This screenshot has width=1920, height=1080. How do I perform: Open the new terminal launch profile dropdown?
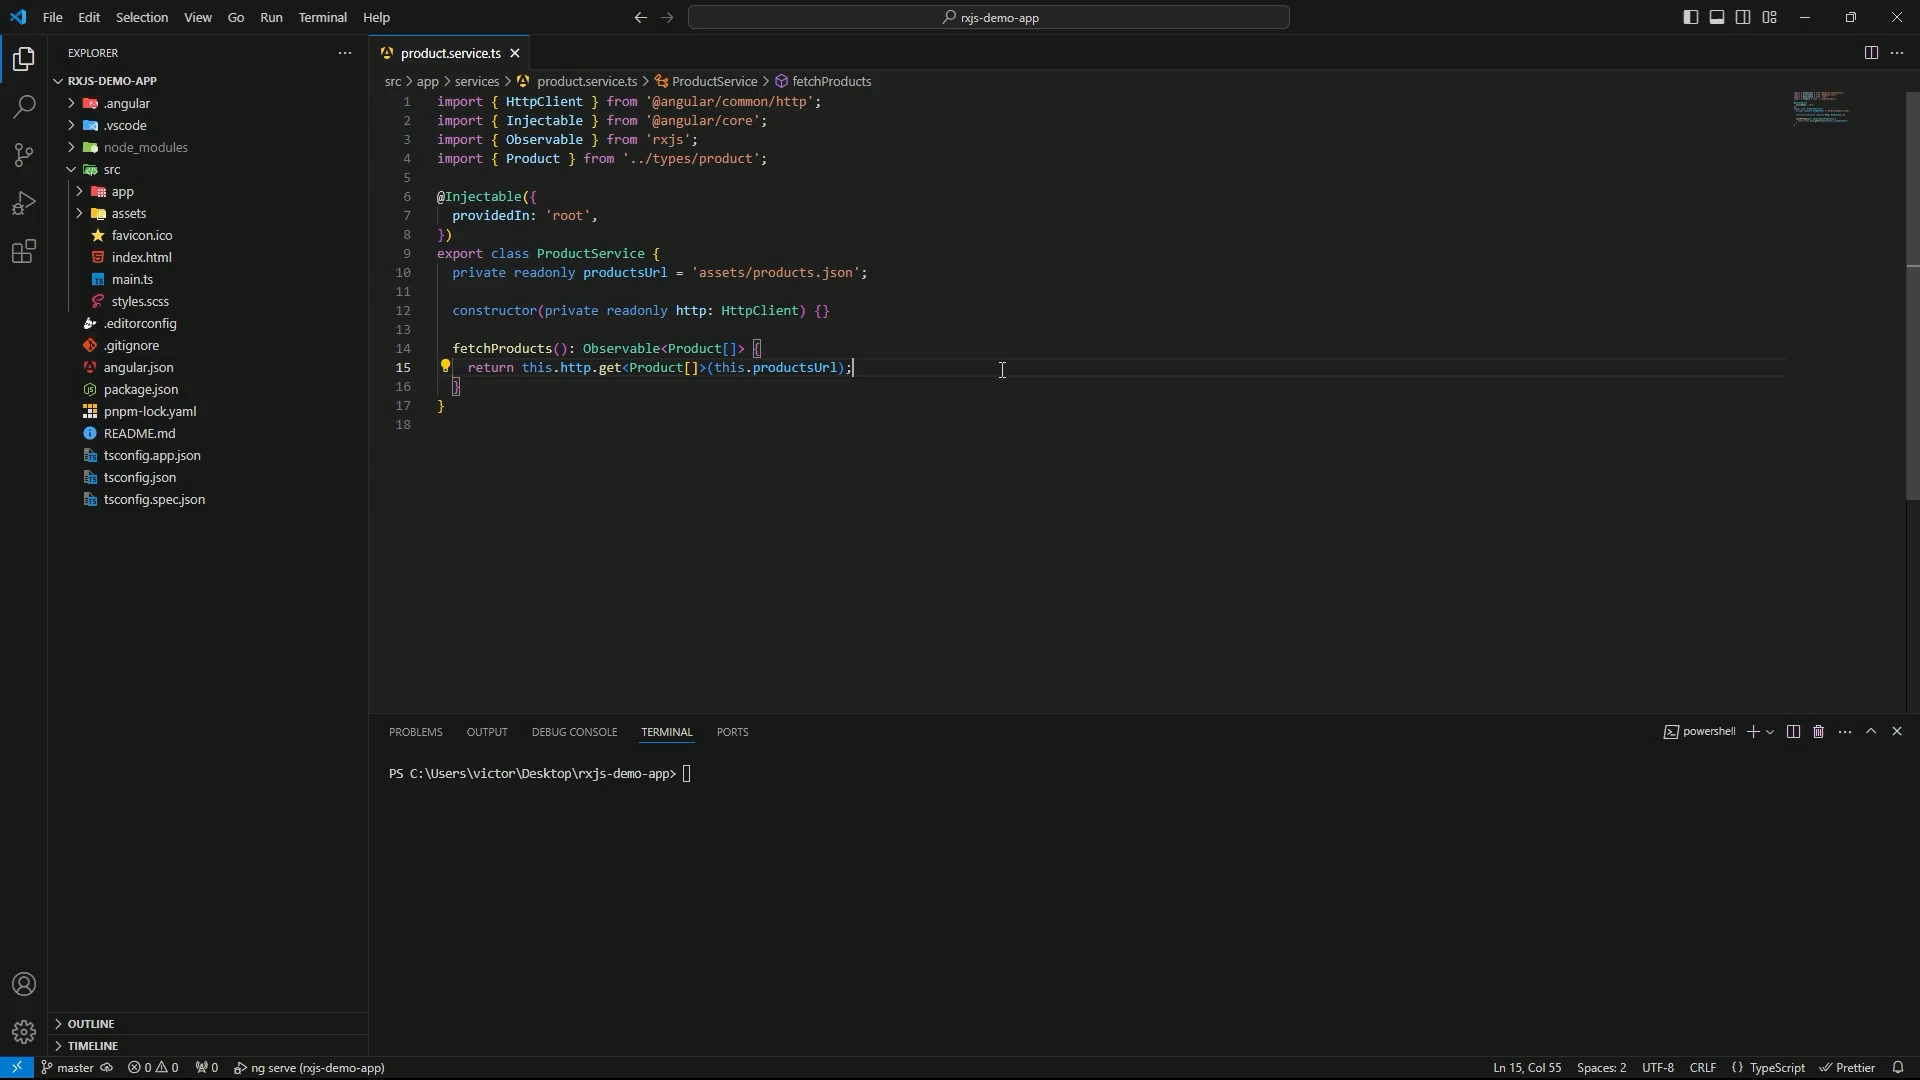(x=1771, y=732)
